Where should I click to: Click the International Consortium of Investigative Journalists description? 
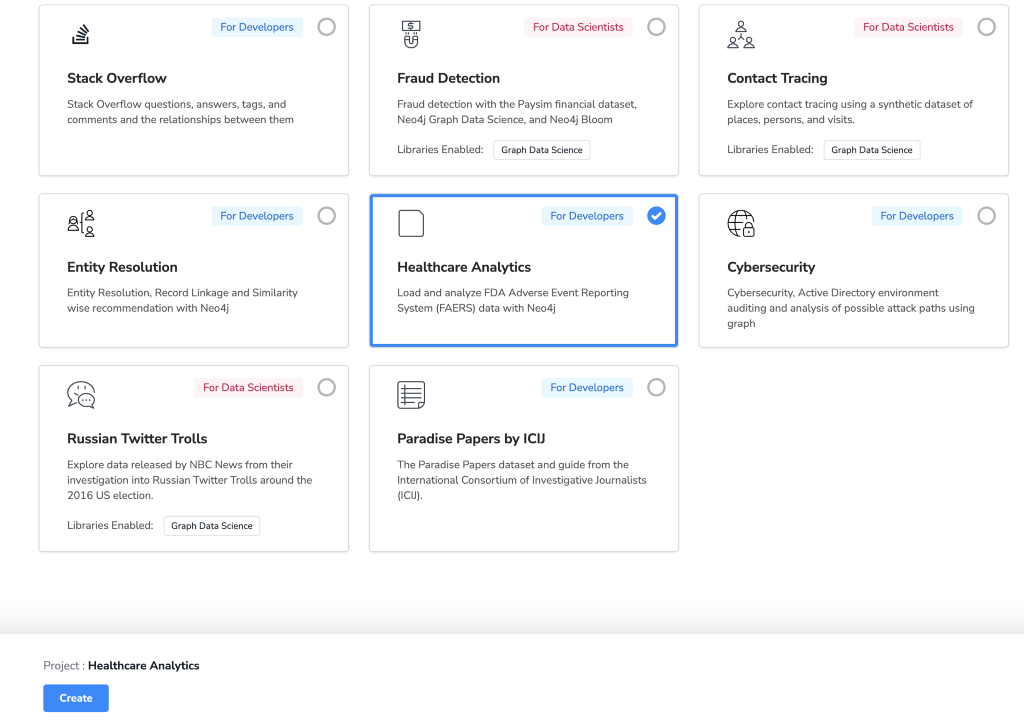[x=522, y=480]
